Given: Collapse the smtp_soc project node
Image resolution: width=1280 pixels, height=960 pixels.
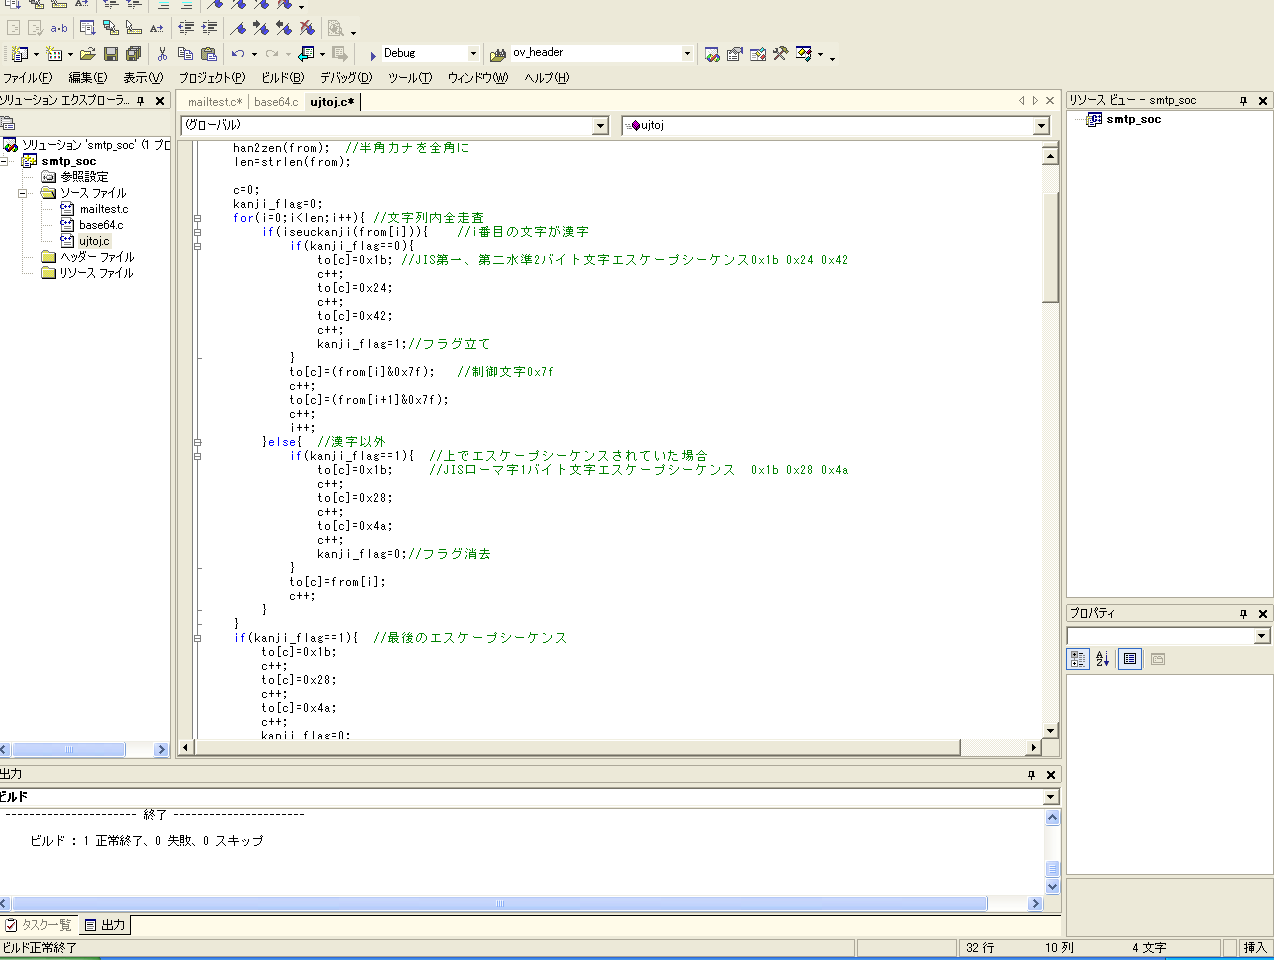Looking at the screenshot, I should tap(5, 161).
